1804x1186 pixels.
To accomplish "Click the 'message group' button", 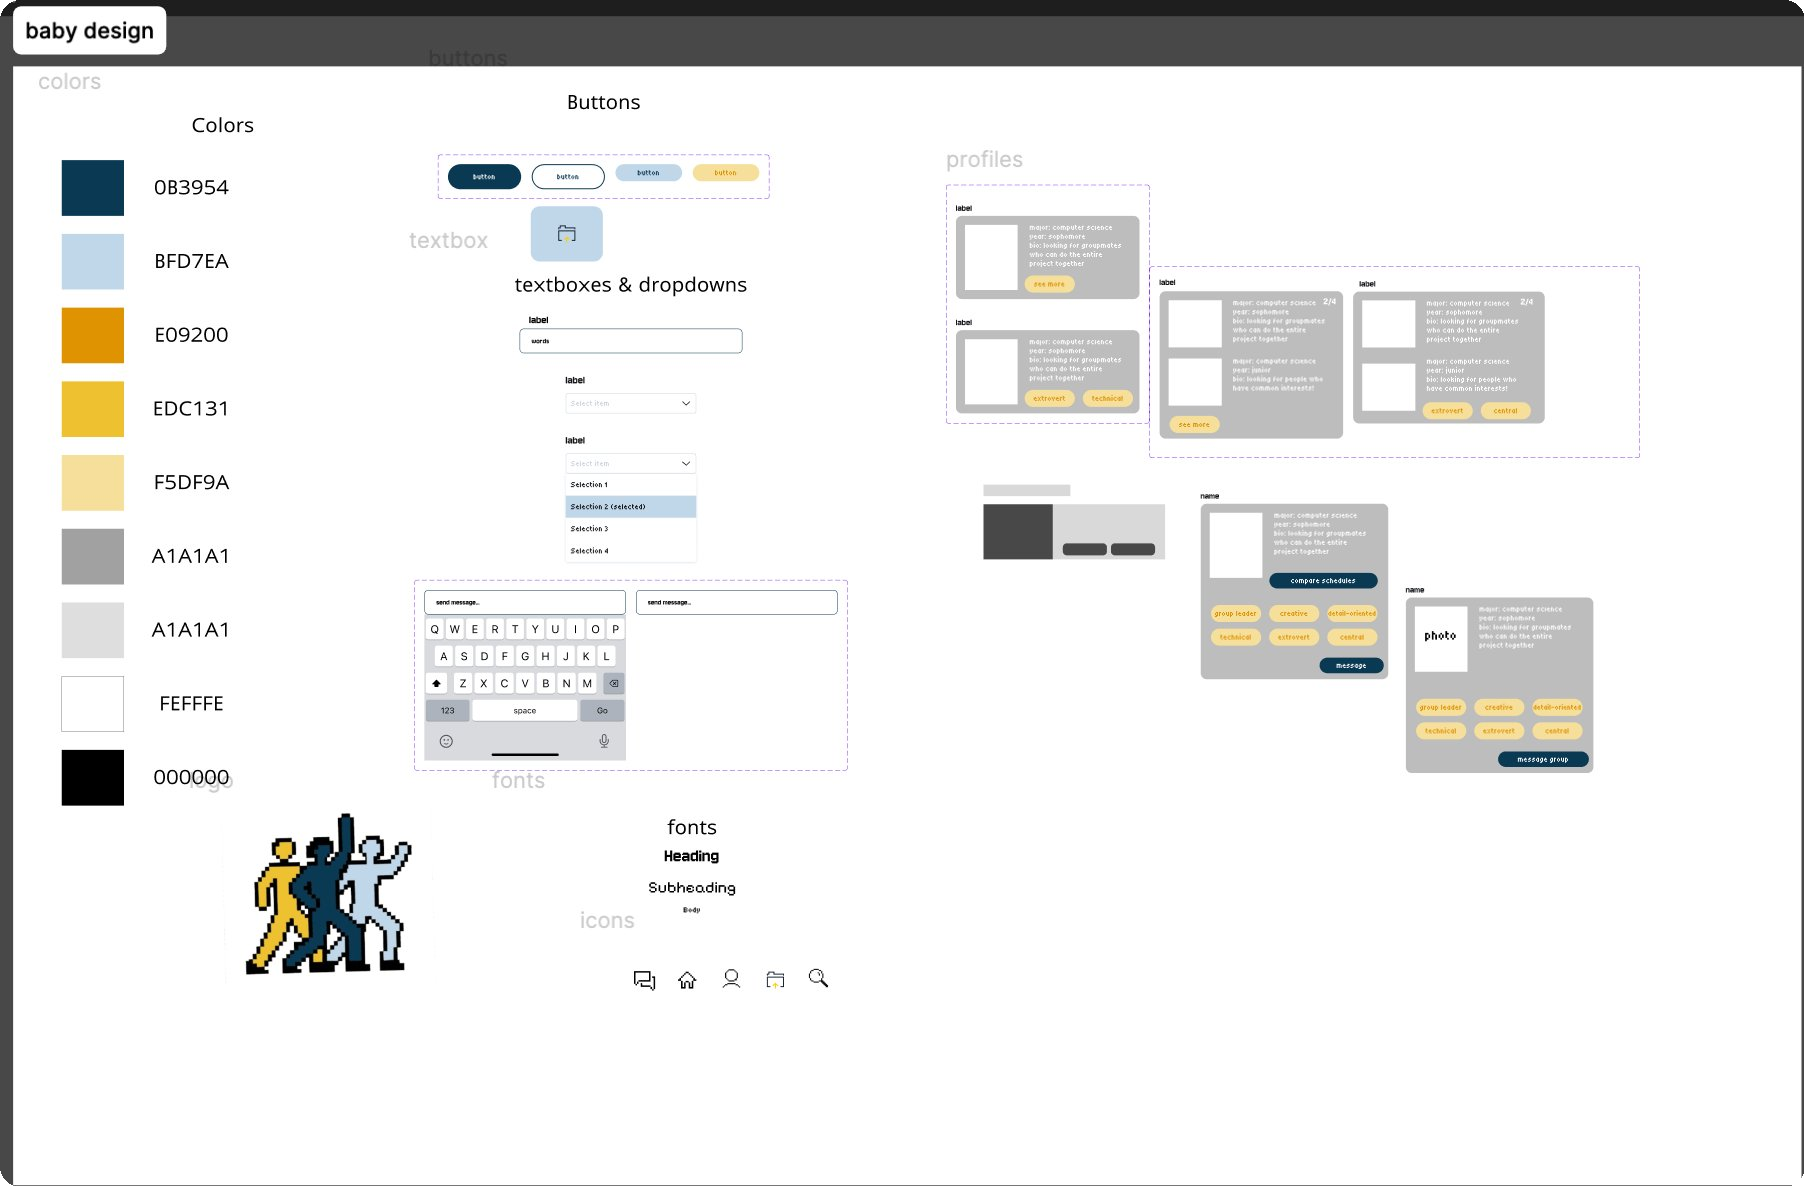I will tap(1543, 760).
